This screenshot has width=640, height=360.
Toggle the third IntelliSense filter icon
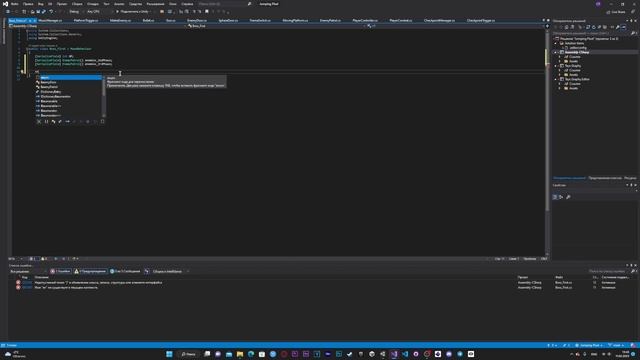point(53,121)
